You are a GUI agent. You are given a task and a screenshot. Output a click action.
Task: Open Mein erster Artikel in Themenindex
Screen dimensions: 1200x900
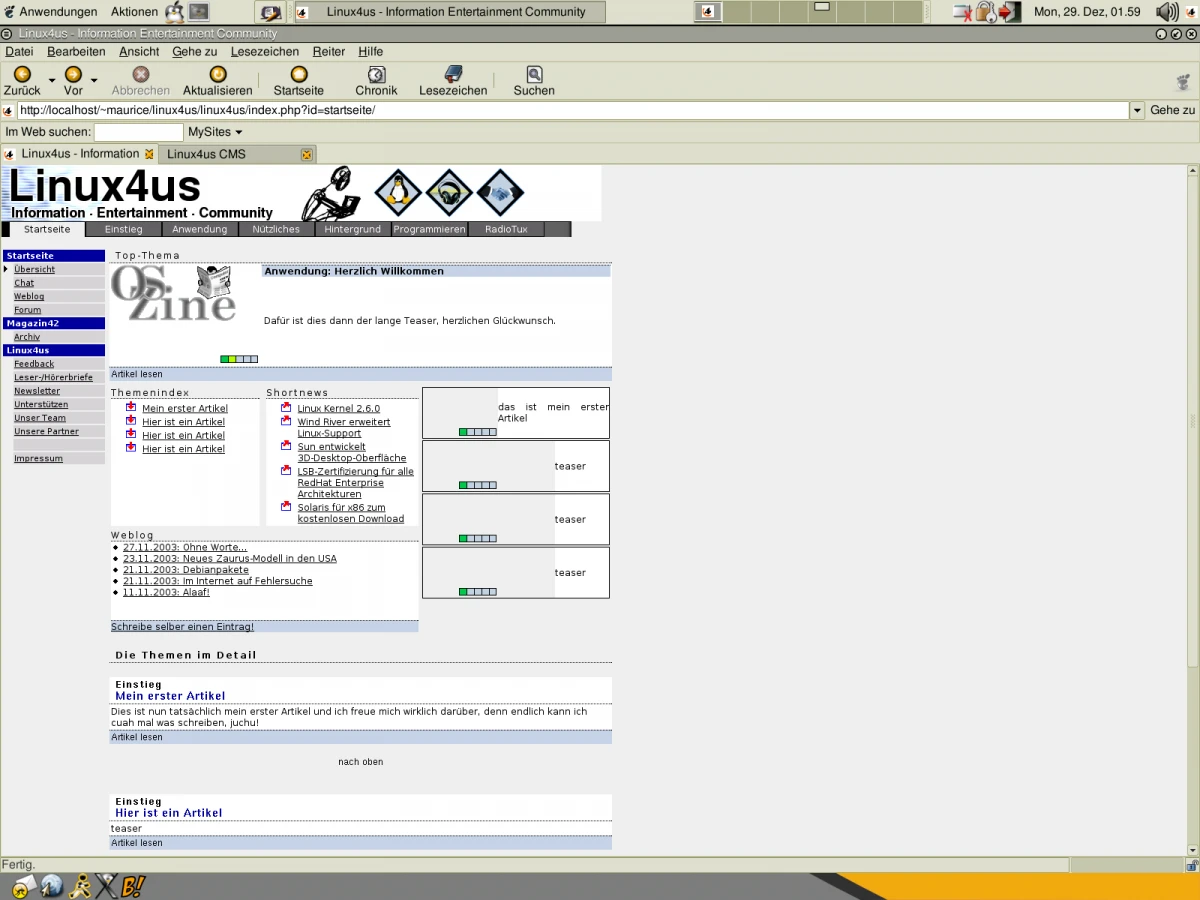pyautogui.click(x=185, y=408)
